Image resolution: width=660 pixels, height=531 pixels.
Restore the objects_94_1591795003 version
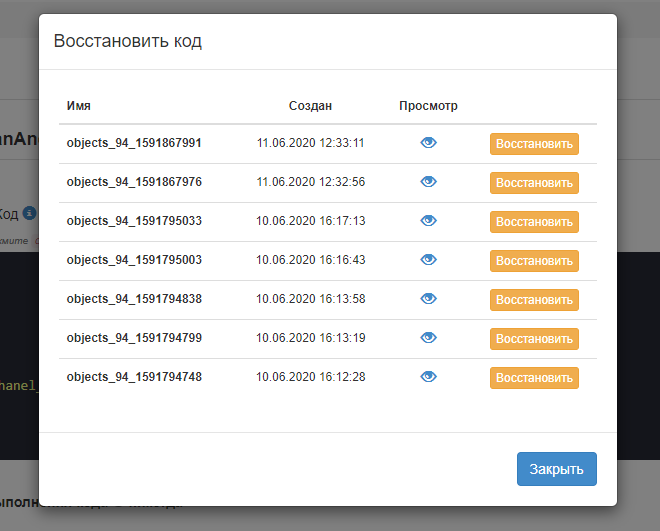tap(534, 261)
